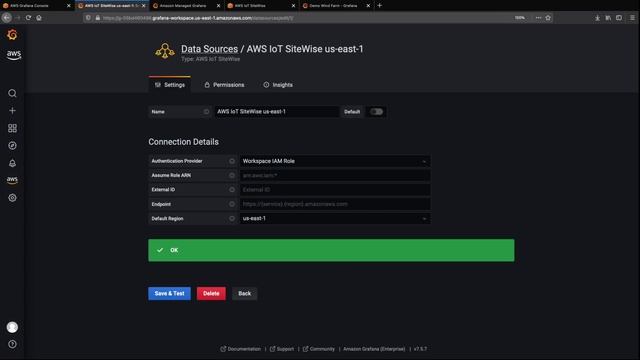Screen dimensions: 640x360
Task: Switch to Amazon Managed Grafana browser tab
Action: pos(187,5)
